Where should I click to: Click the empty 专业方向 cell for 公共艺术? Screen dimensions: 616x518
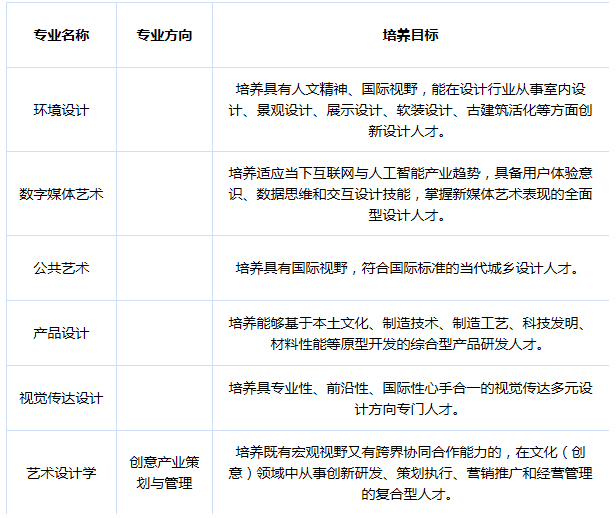point(165,268)
